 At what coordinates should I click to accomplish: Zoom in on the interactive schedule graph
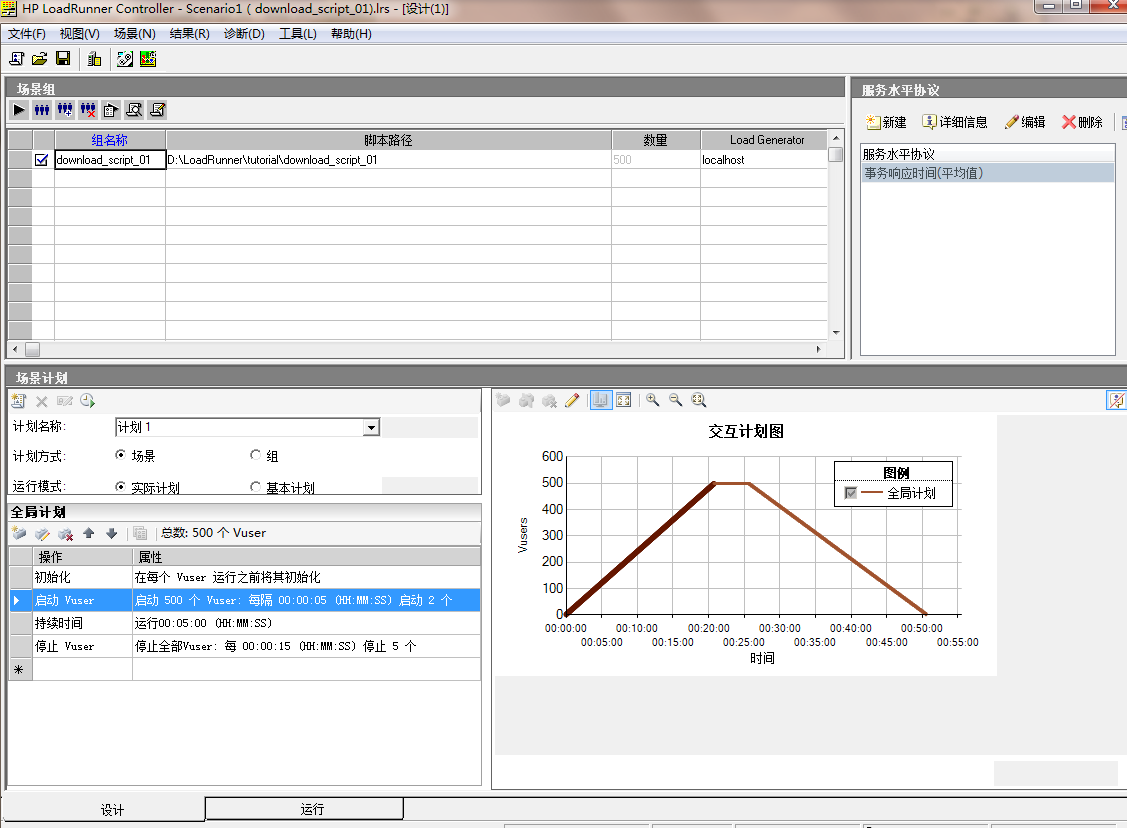point(652,400)
